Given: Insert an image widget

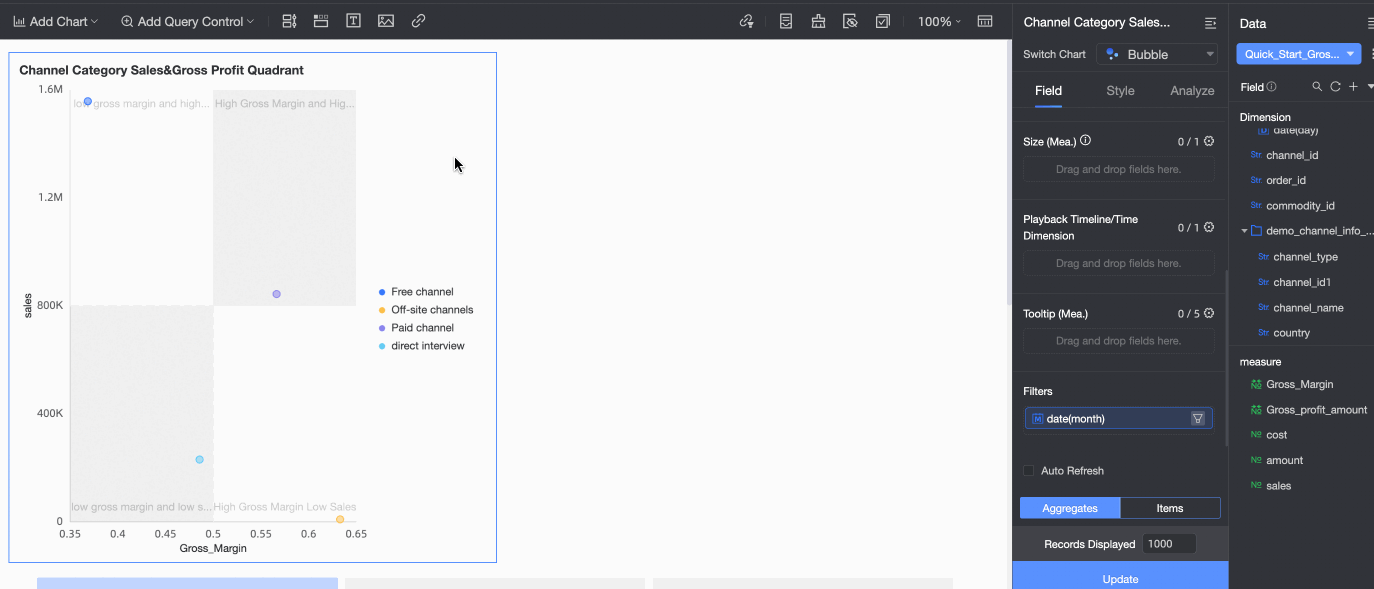Looking at the screenshot, I should click(x=386, y=21).
